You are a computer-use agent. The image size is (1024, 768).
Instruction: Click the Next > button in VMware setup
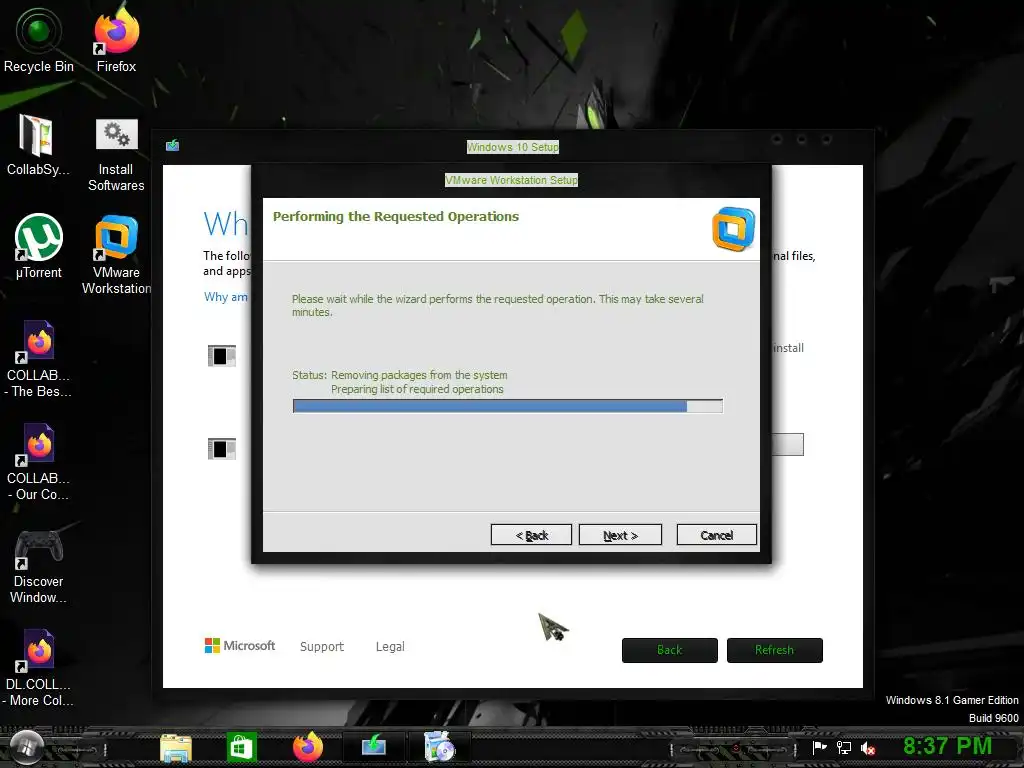[x=620, y=535]
